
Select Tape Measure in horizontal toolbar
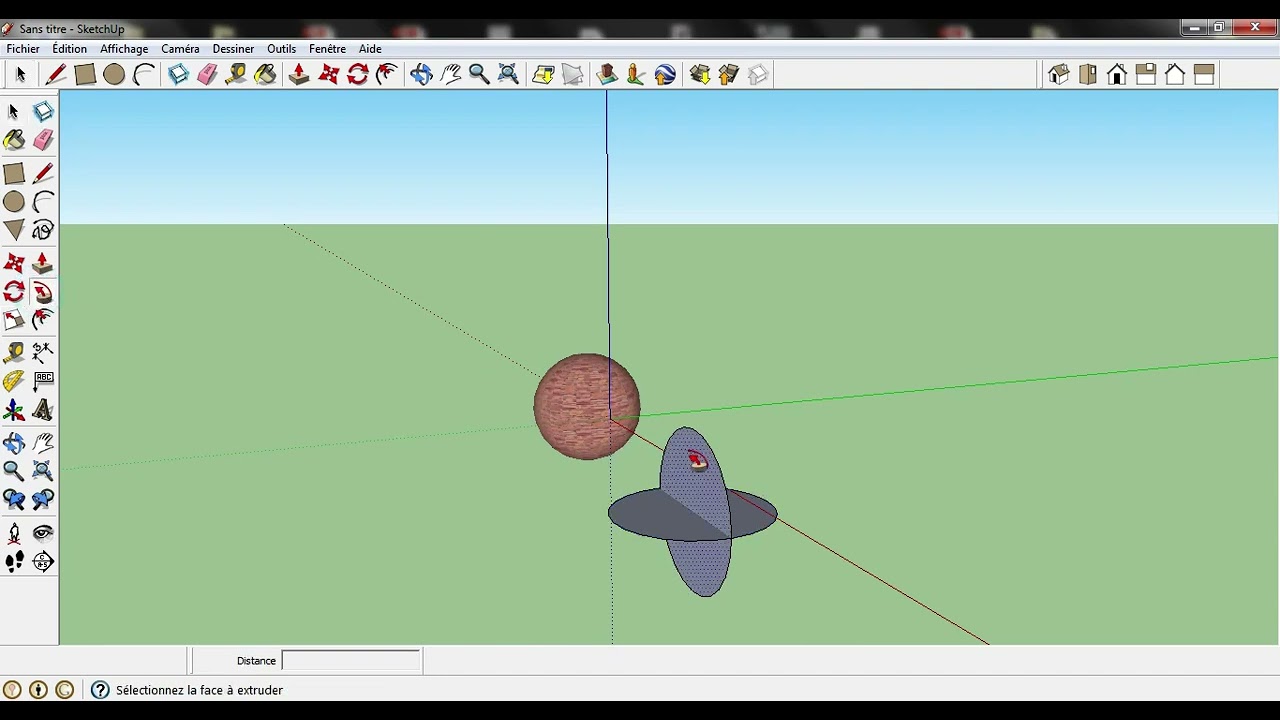[x=236, y=74]
